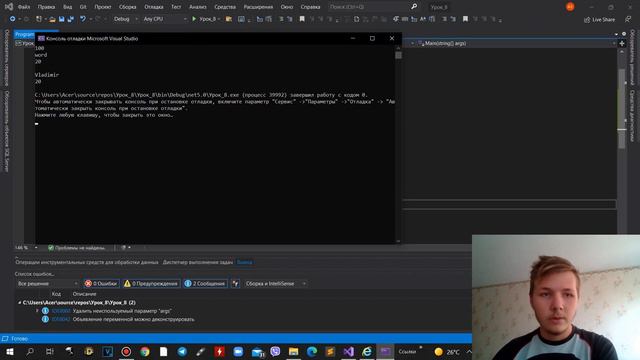Open the Расширения menu
Image resolution: width=640 pixels, height=360 pixels.
(258, 7)
